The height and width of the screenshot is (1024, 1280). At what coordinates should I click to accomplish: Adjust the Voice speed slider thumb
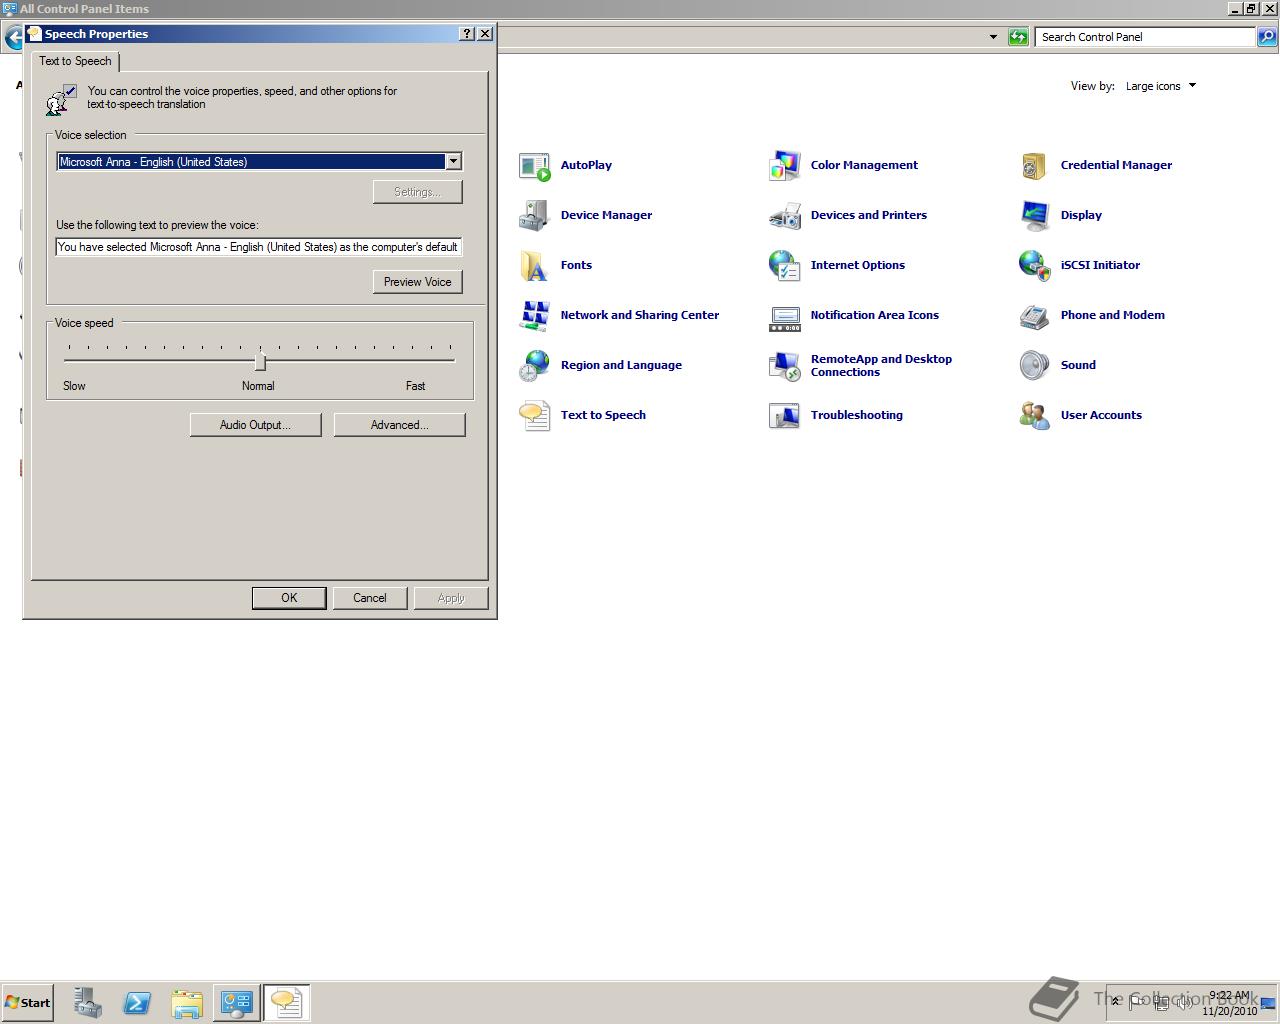click(260, 361)
